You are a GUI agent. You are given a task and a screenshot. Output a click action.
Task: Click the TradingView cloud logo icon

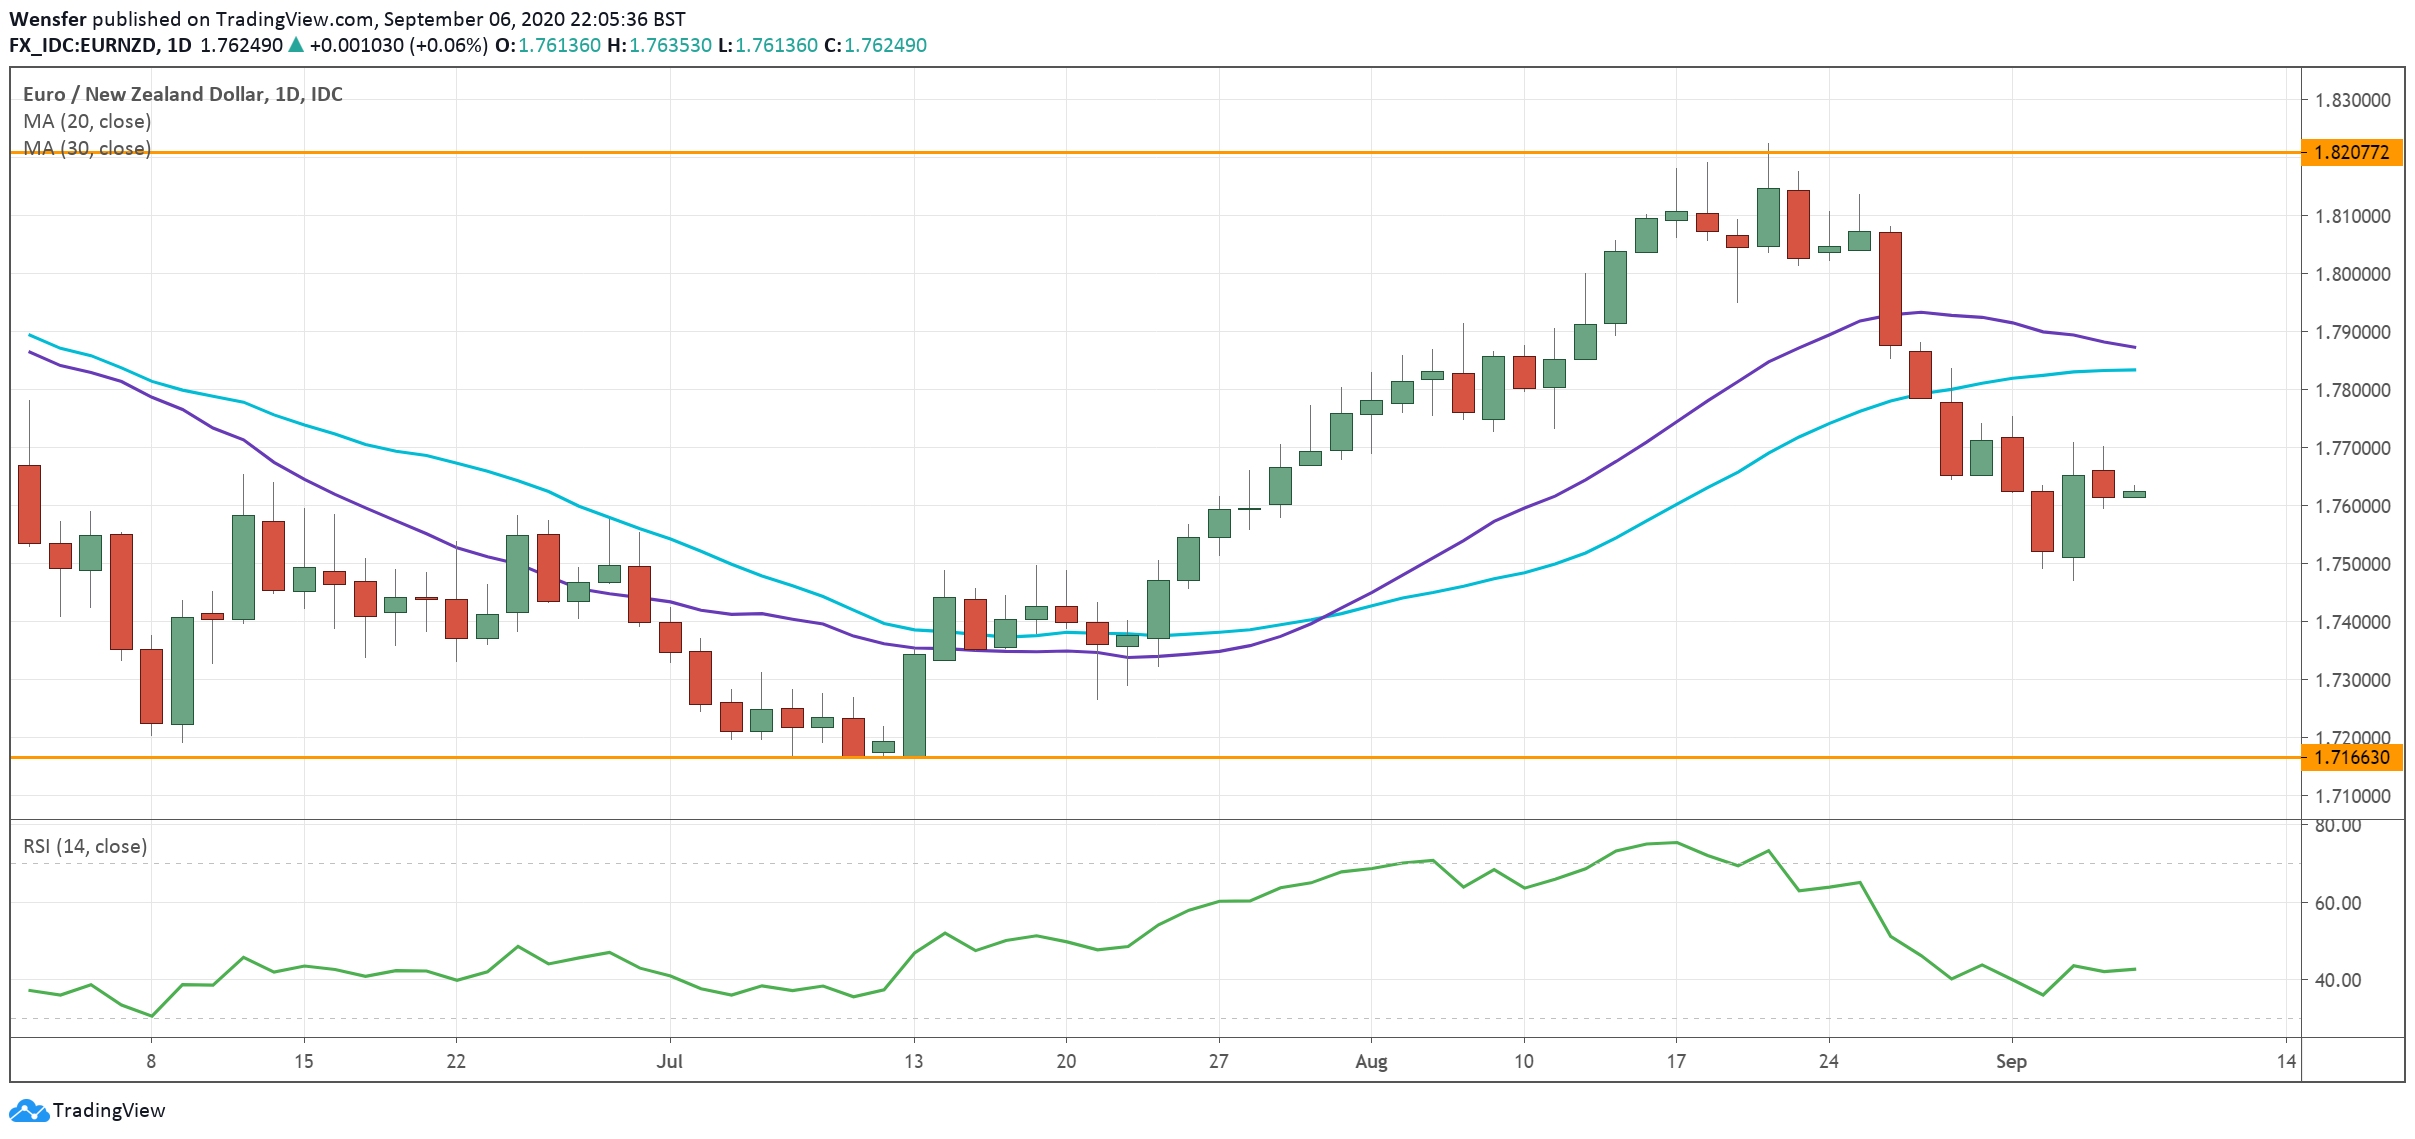pos(28,1110)
